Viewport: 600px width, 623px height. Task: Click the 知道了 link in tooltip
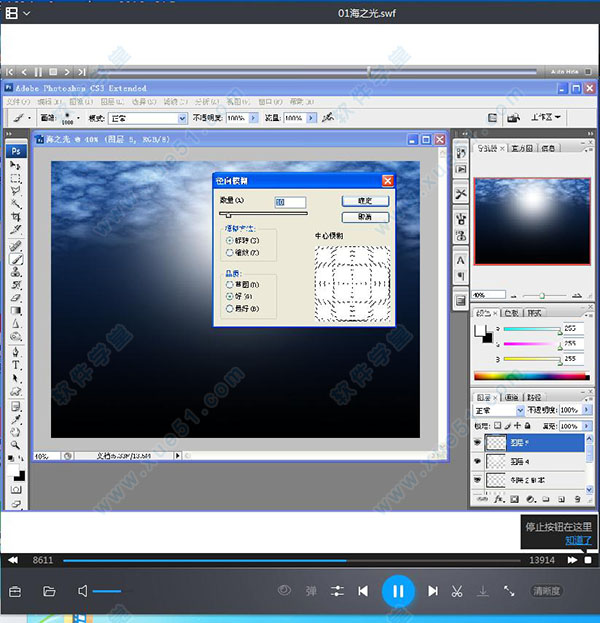pyautogui.click(x=579, y=540)
